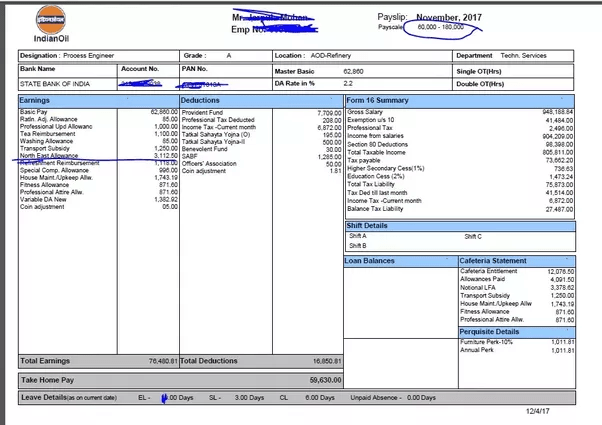Click the 'Total Earnings' label
This screenshot has height=425, width=602.
[45, 361]
